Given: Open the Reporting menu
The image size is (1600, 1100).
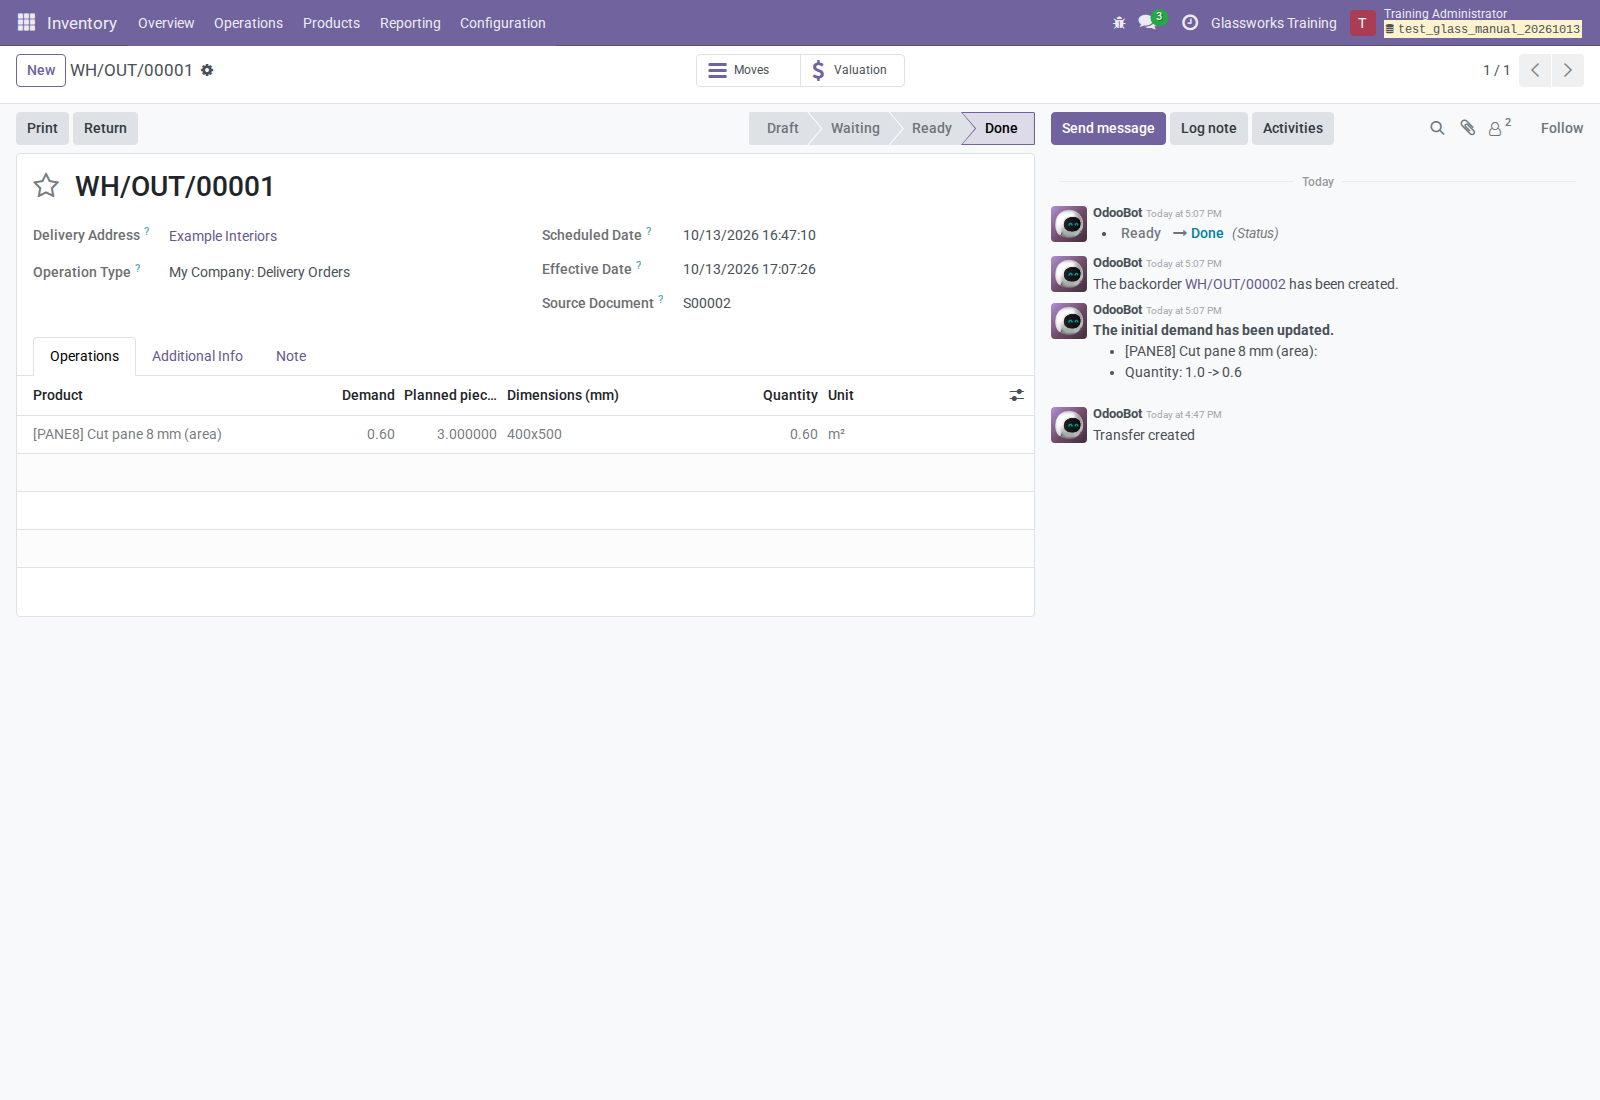Looking at the screenshot, I should [410, 23].
